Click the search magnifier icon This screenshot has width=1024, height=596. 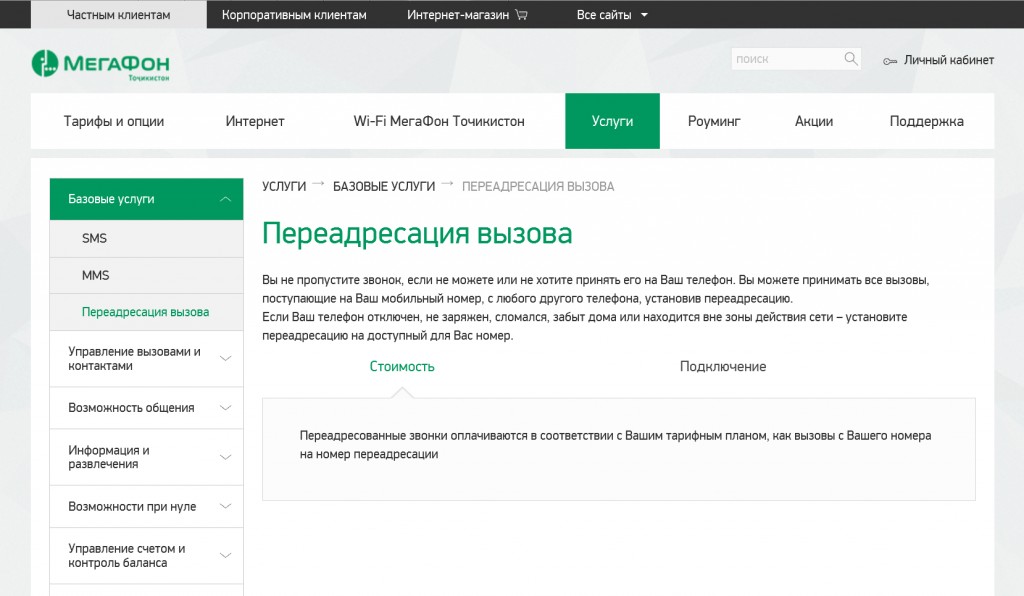click(x=851, y=59)
